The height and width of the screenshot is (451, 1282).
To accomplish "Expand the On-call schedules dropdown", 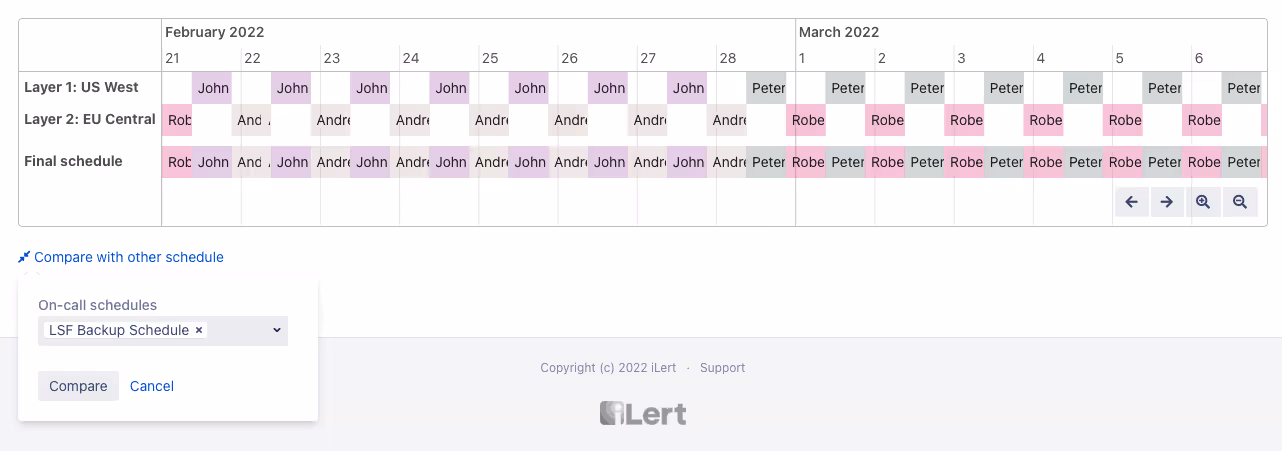I will [277, 330].
